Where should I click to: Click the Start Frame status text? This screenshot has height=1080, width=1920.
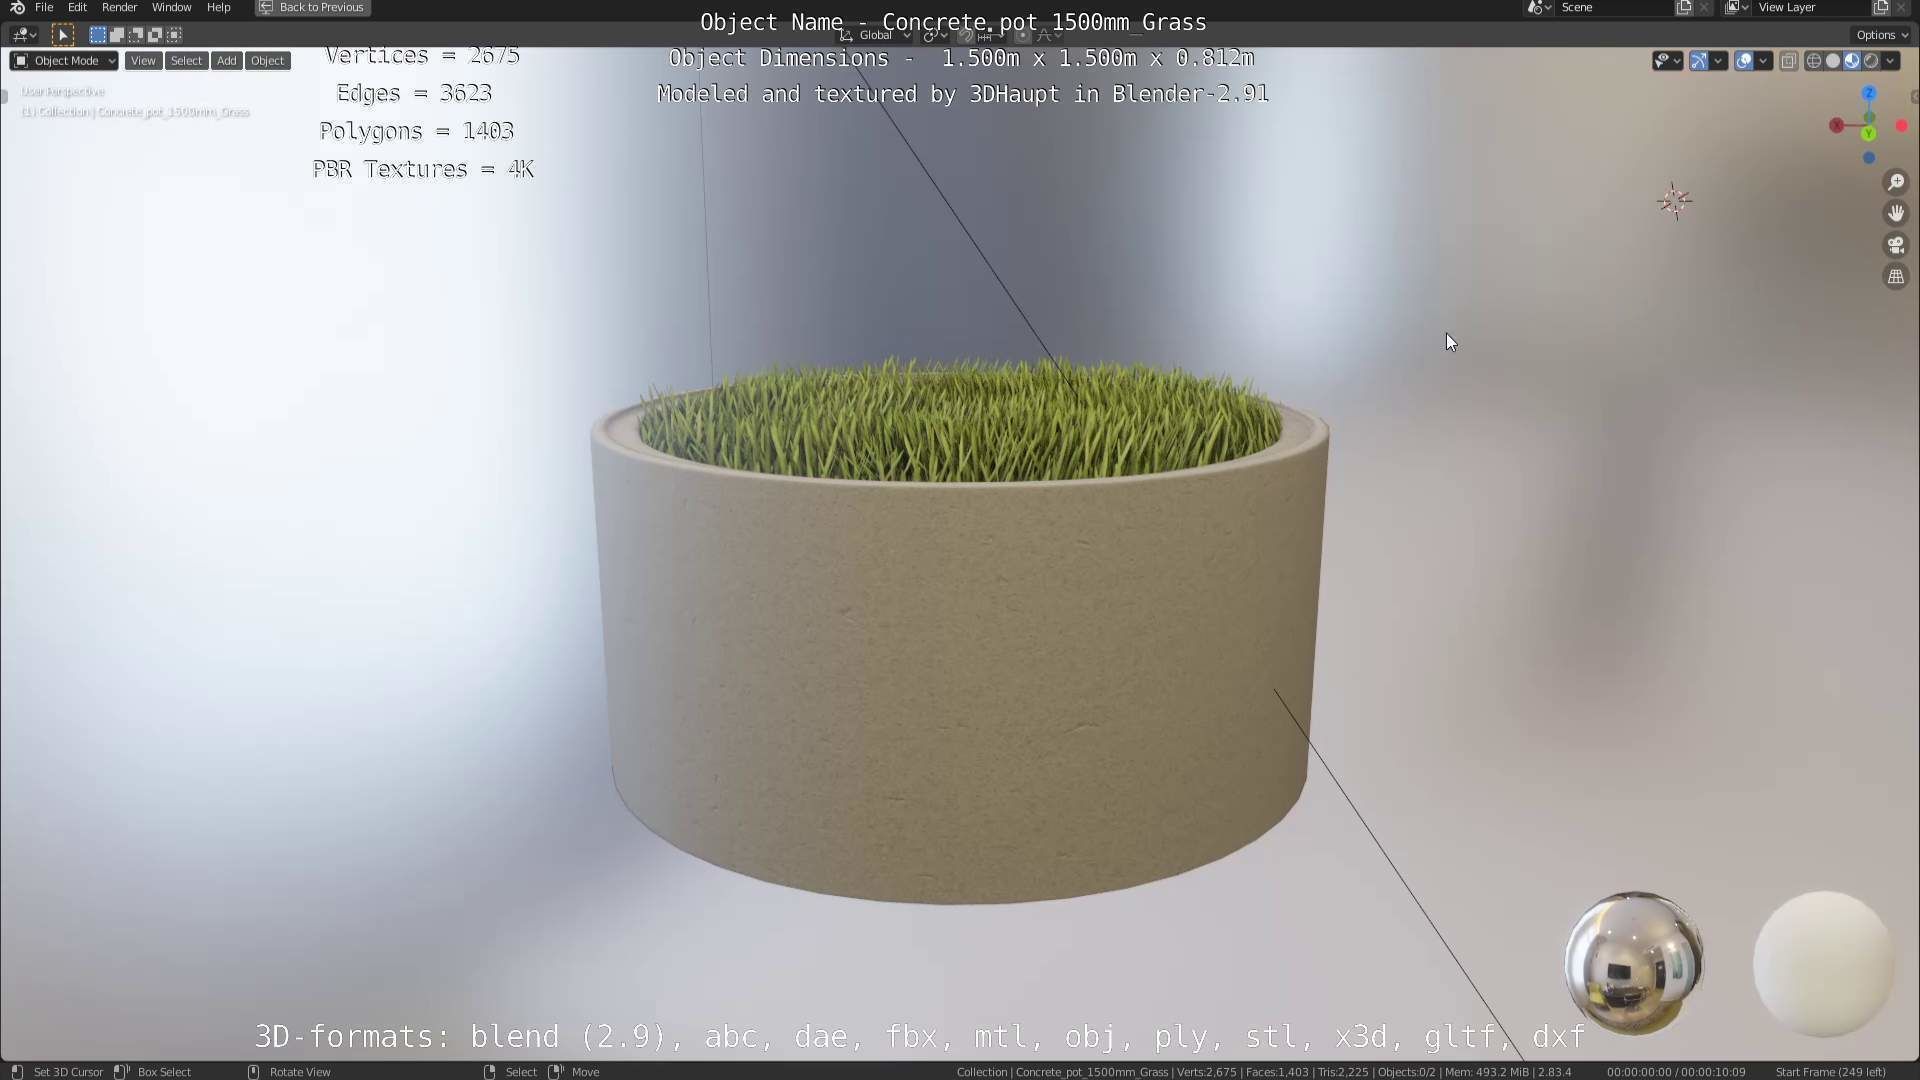[x=1830, y=1072]
